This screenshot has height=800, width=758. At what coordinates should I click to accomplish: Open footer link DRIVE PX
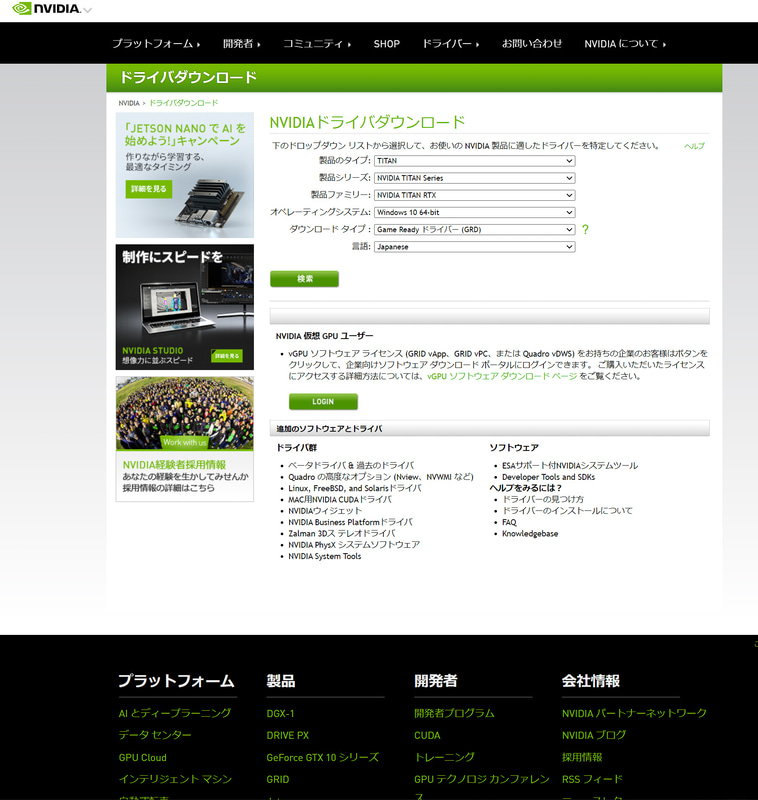click(x=288, y=736)
